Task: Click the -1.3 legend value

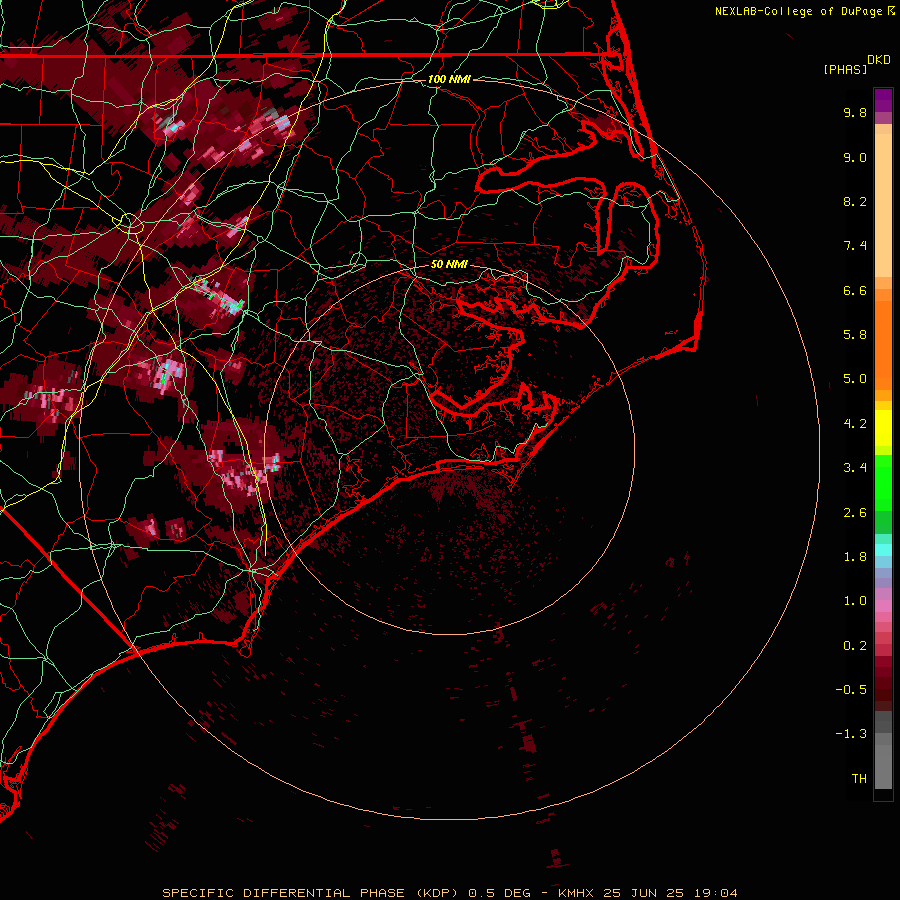Action: (851, 734)
